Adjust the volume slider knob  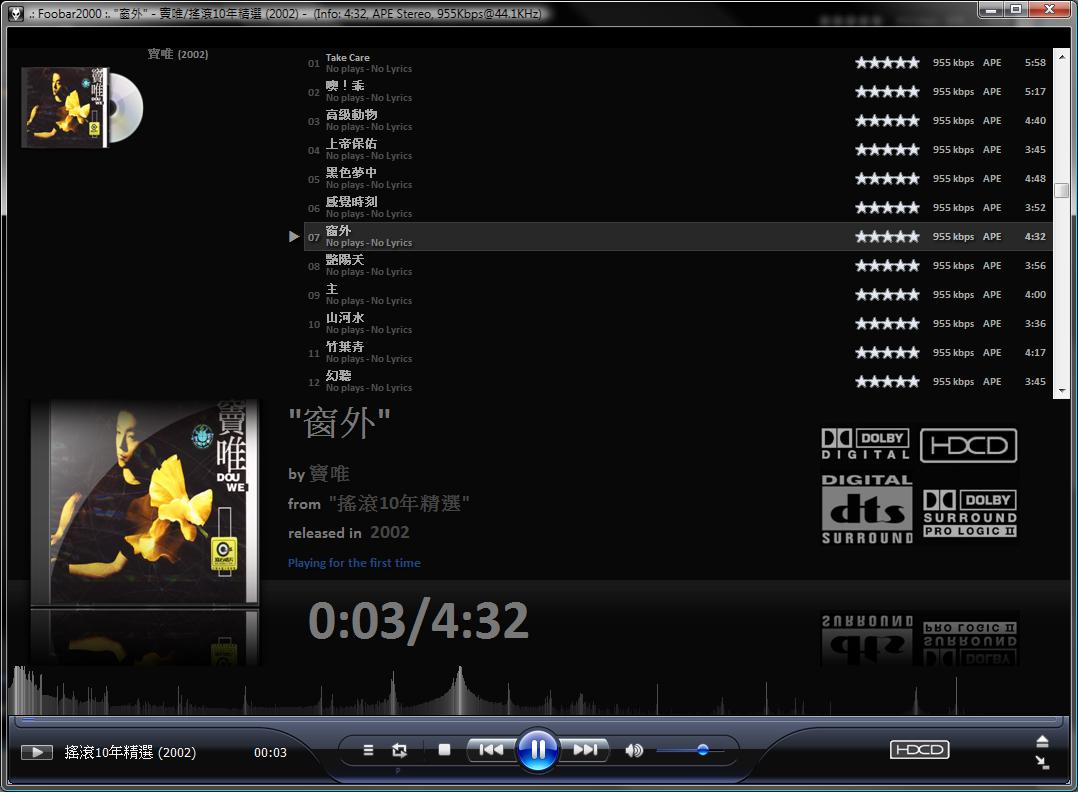[x=703, y=750]
